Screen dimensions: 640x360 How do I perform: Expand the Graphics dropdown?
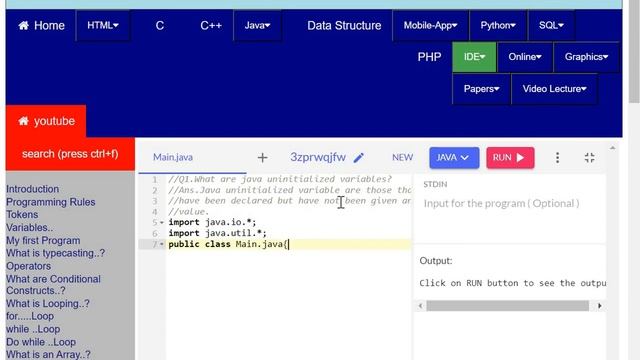[587, 57]
